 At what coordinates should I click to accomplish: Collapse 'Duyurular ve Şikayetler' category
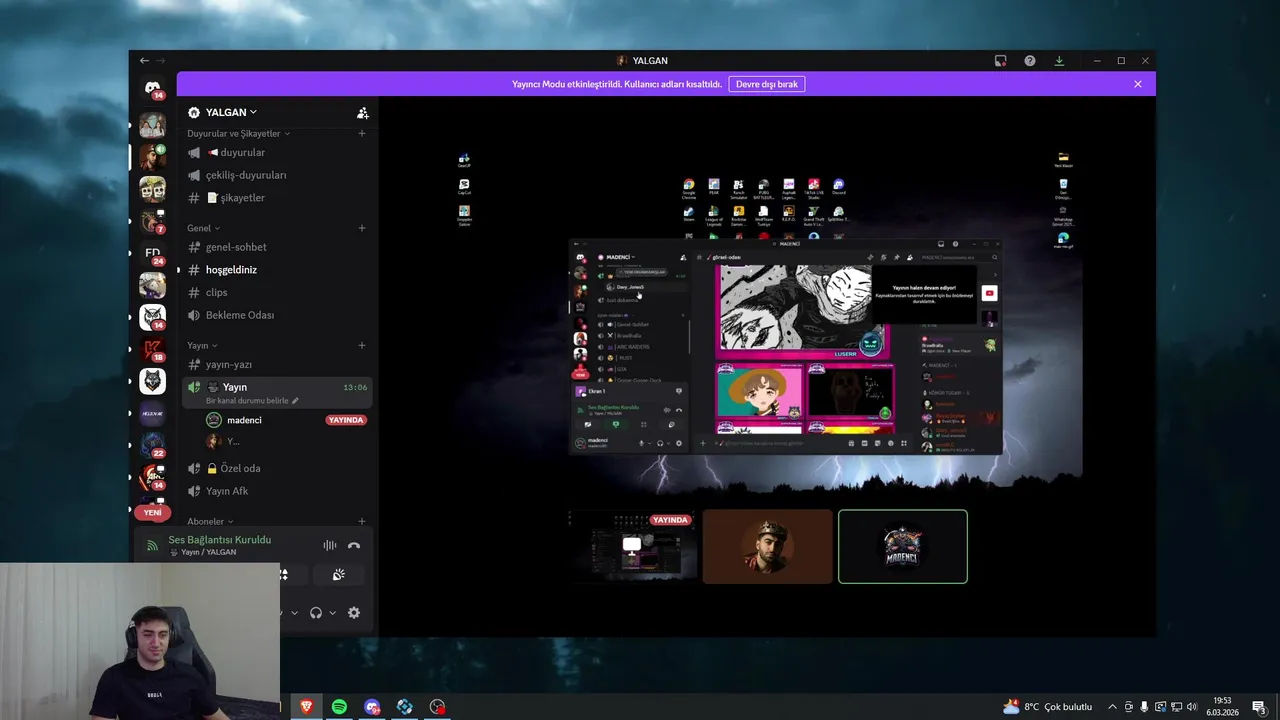point(239,134)
